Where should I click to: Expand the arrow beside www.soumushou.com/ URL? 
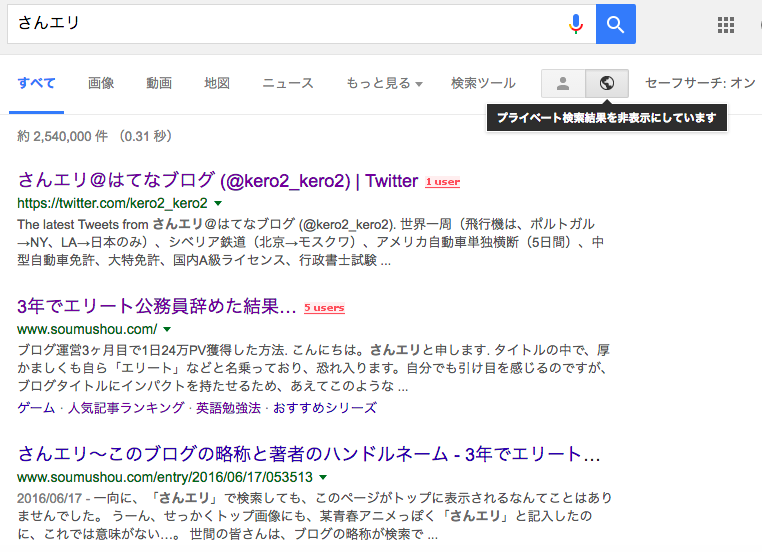[167, 329]
